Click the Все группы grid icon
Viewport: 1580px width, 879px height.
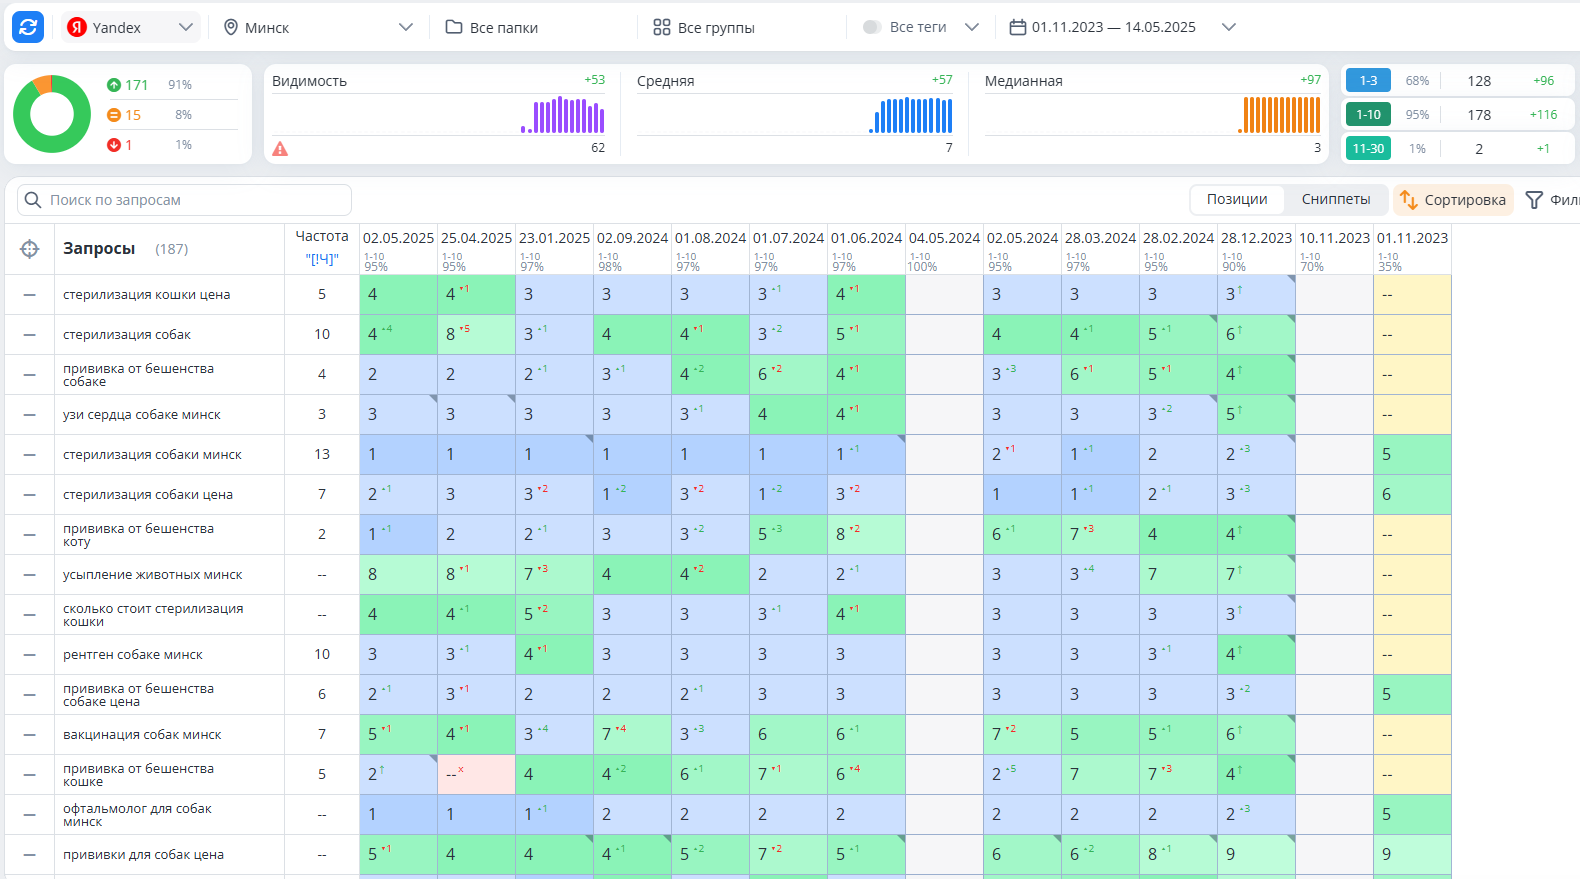point(662,27)
